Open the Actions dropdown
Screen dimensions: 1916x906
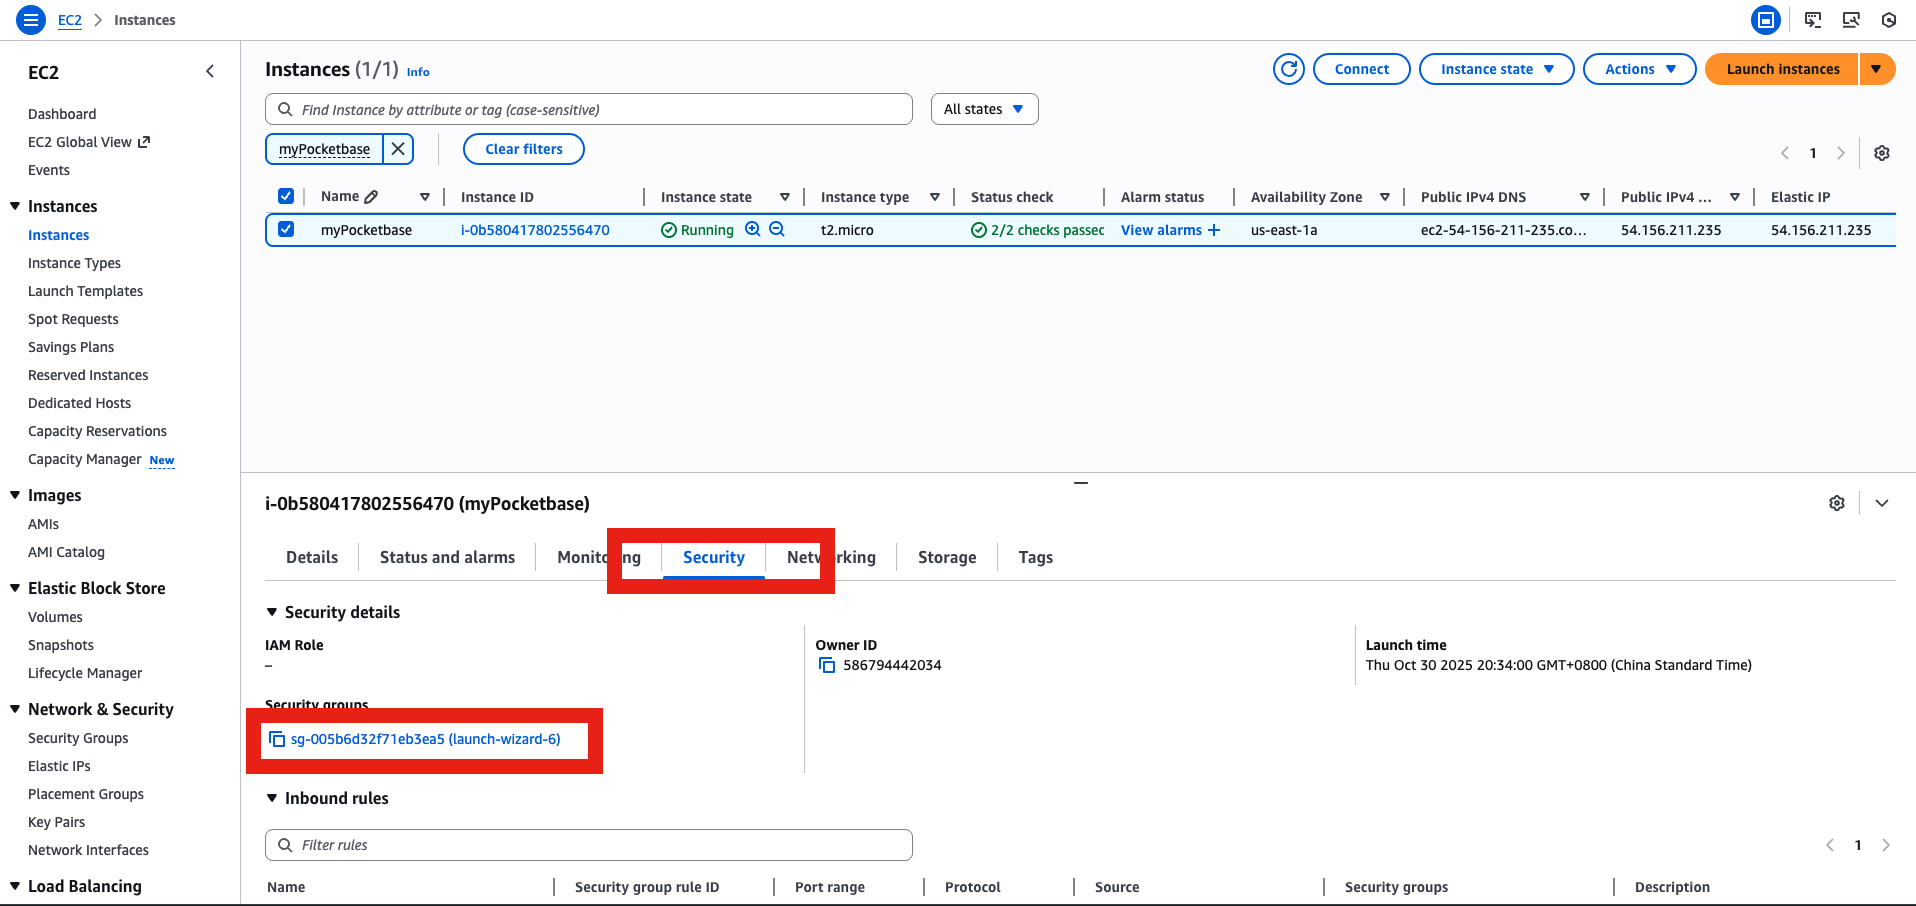[1639, 69]
